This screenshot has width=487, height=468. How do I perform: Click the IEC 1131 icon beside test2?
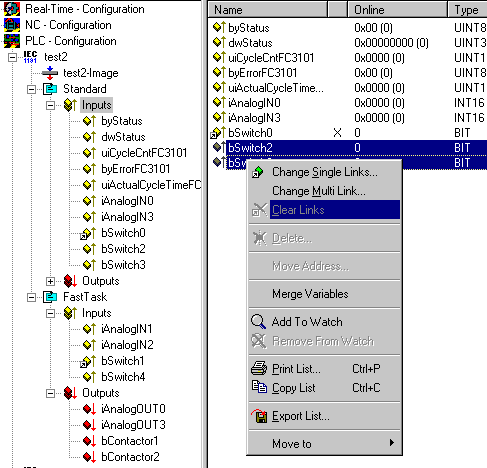[x=30, y=57]
